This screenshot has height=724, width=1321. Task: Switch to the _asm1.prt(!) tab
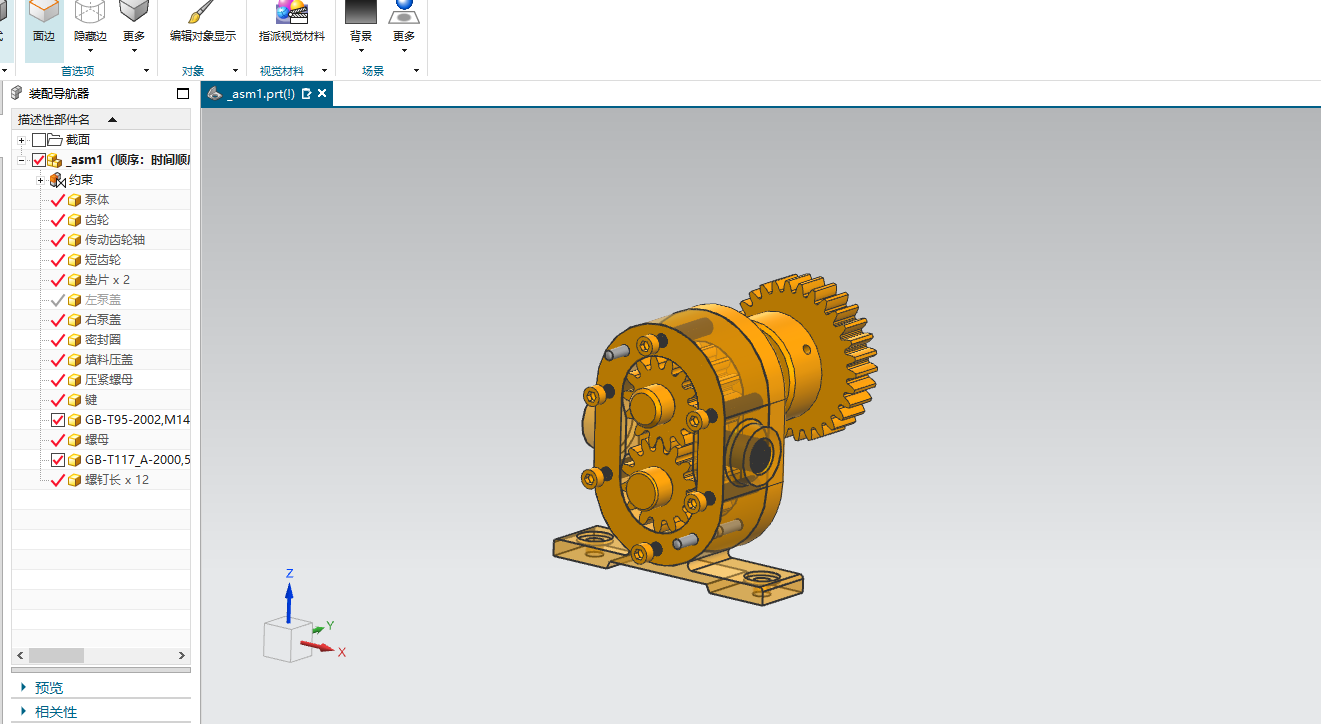tap(266, 94)
